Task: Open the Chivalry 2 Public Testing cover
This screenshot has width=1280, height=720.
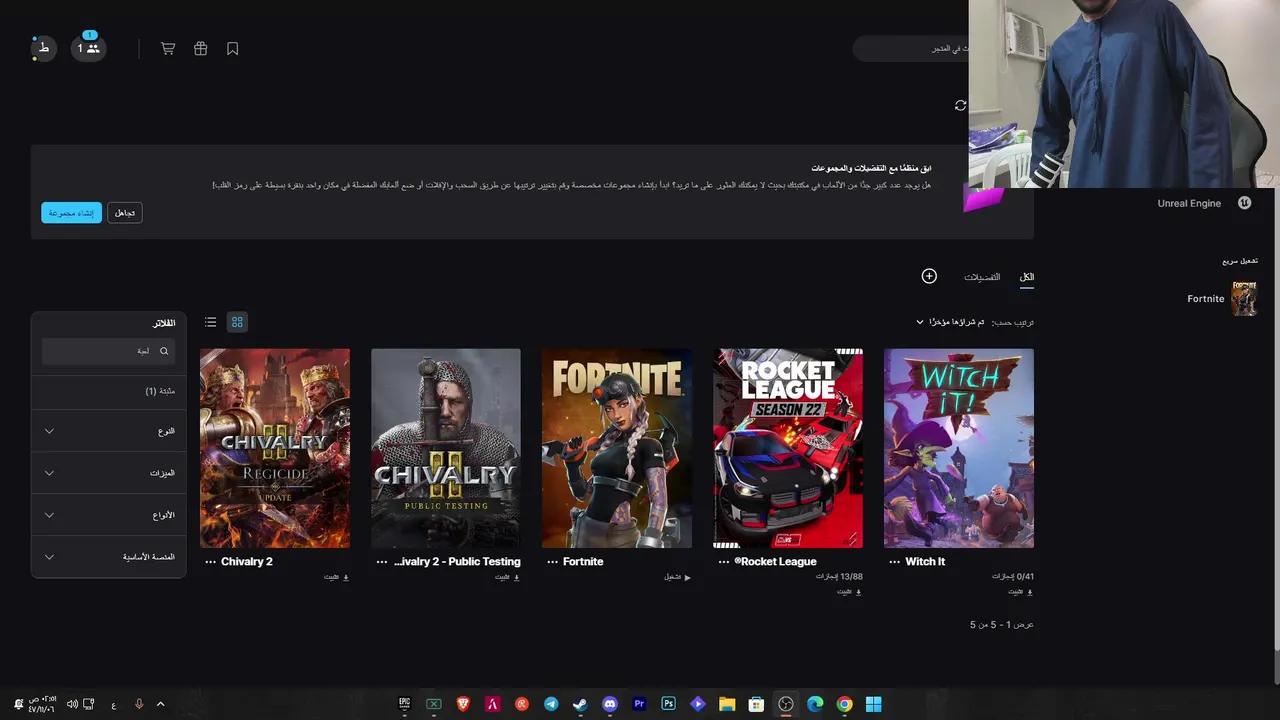Action: tap(446, 448)
